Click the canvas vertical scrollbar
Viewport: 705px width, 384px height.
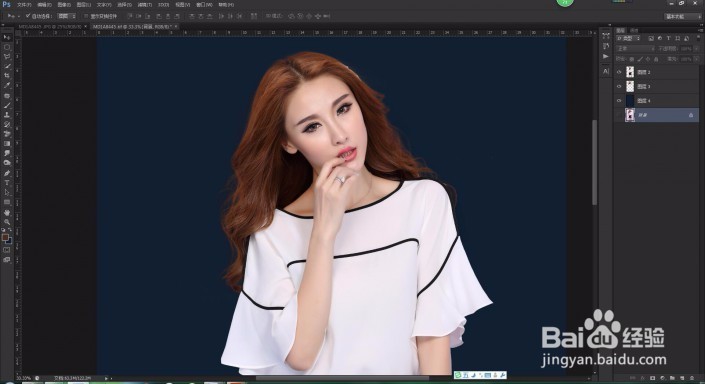click(x=594, y=162)
